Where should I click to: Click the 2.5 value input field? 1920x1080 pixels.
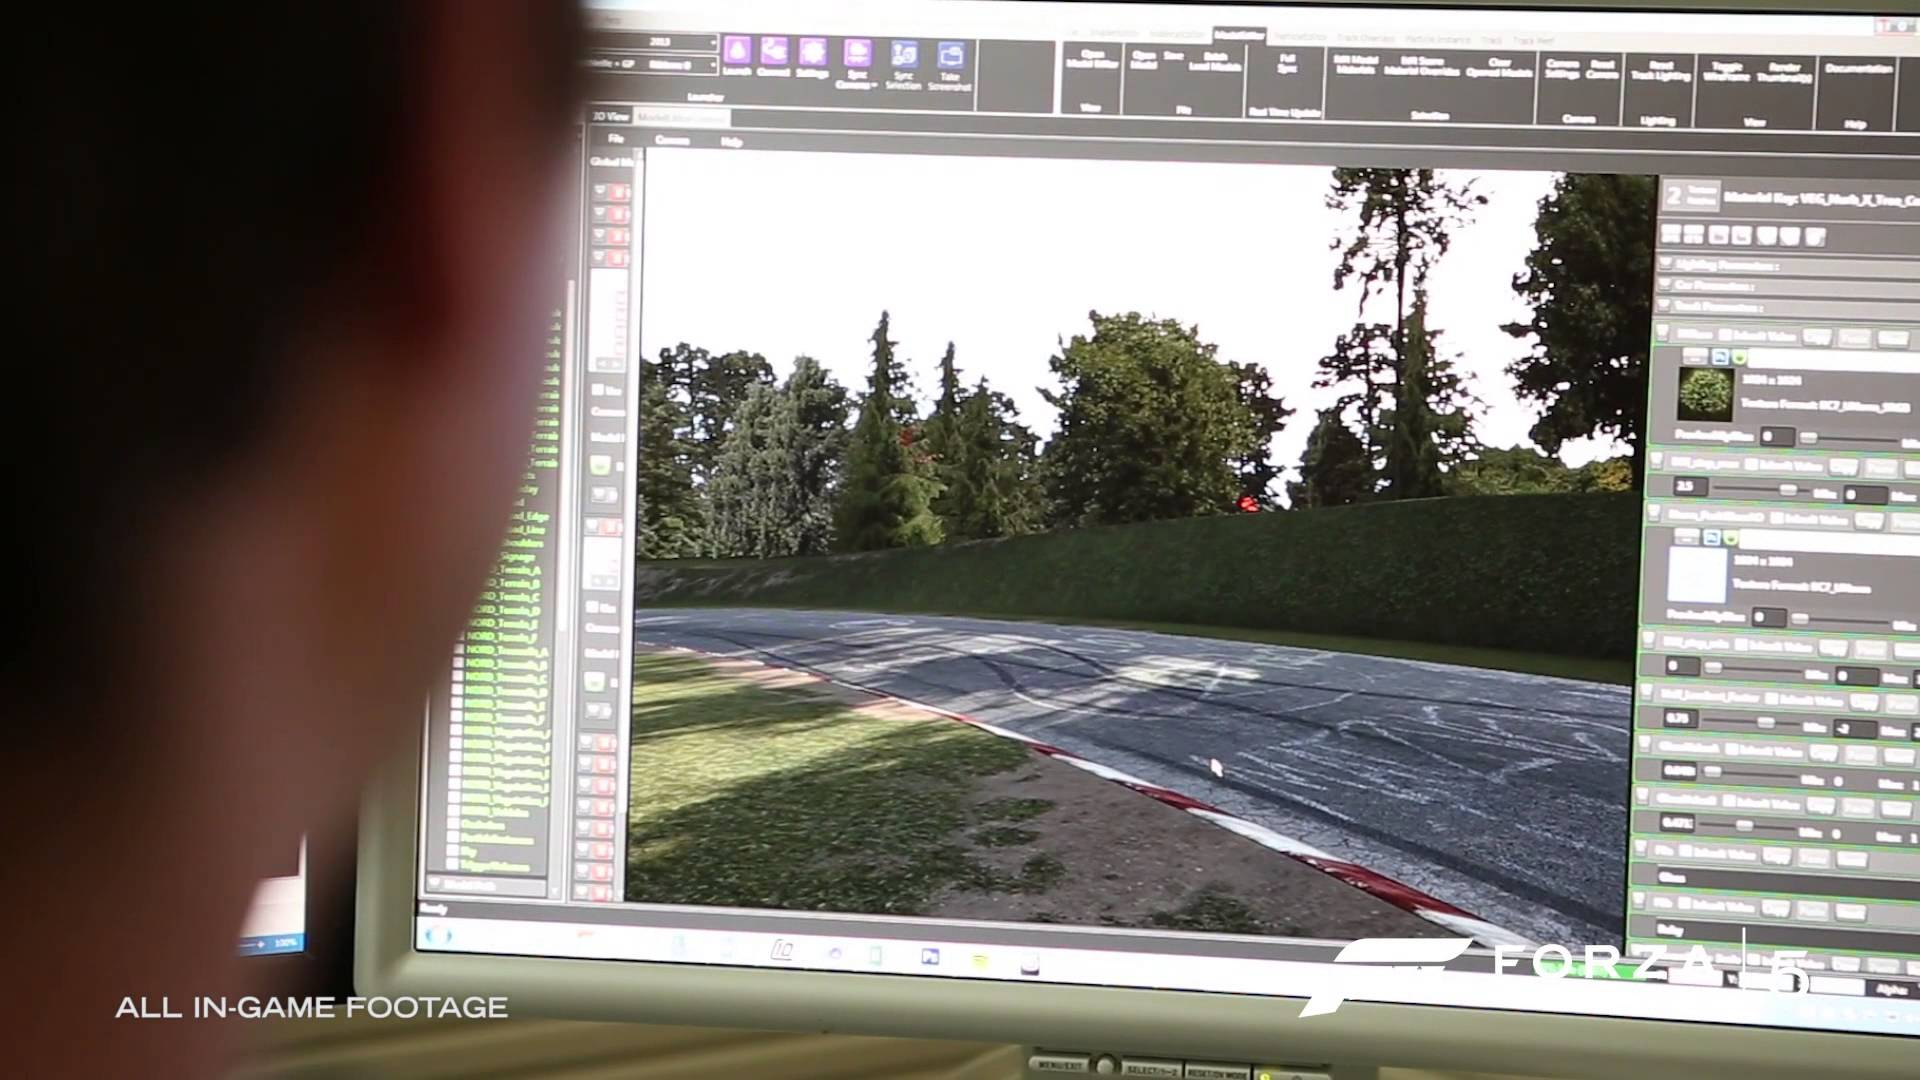click(x=1691, y=487)
